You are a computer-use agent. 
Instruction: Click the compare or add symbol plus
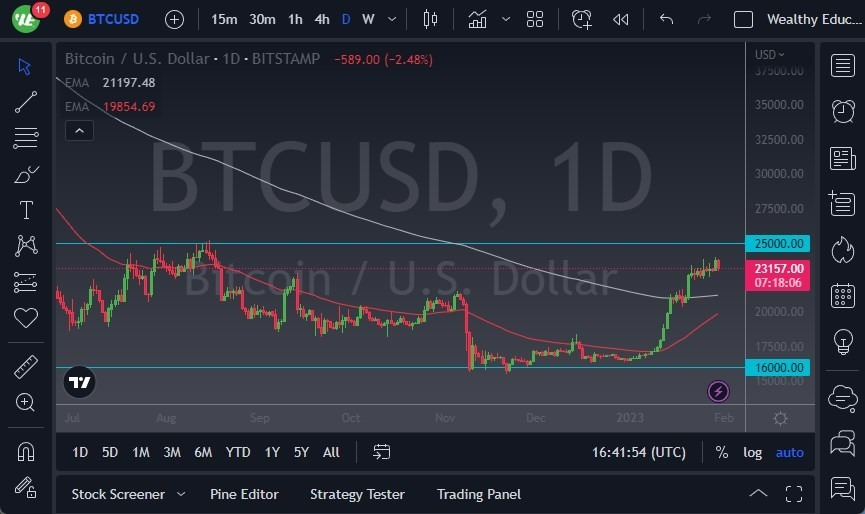click(x=174, y=20)
